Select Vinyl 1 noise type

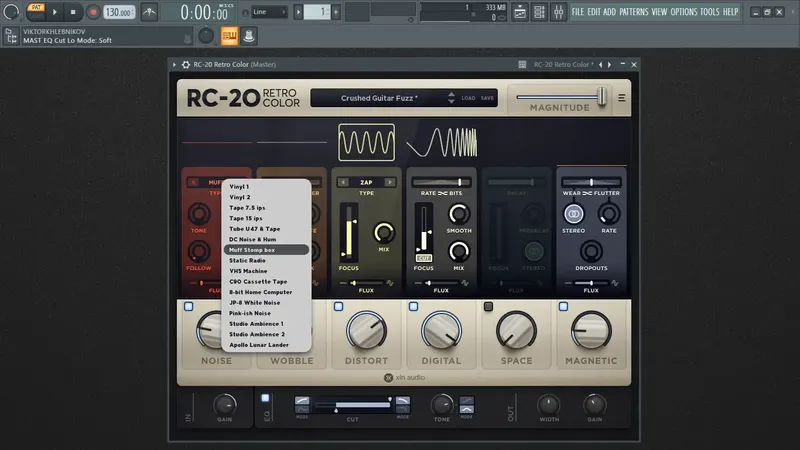point(266,187)
